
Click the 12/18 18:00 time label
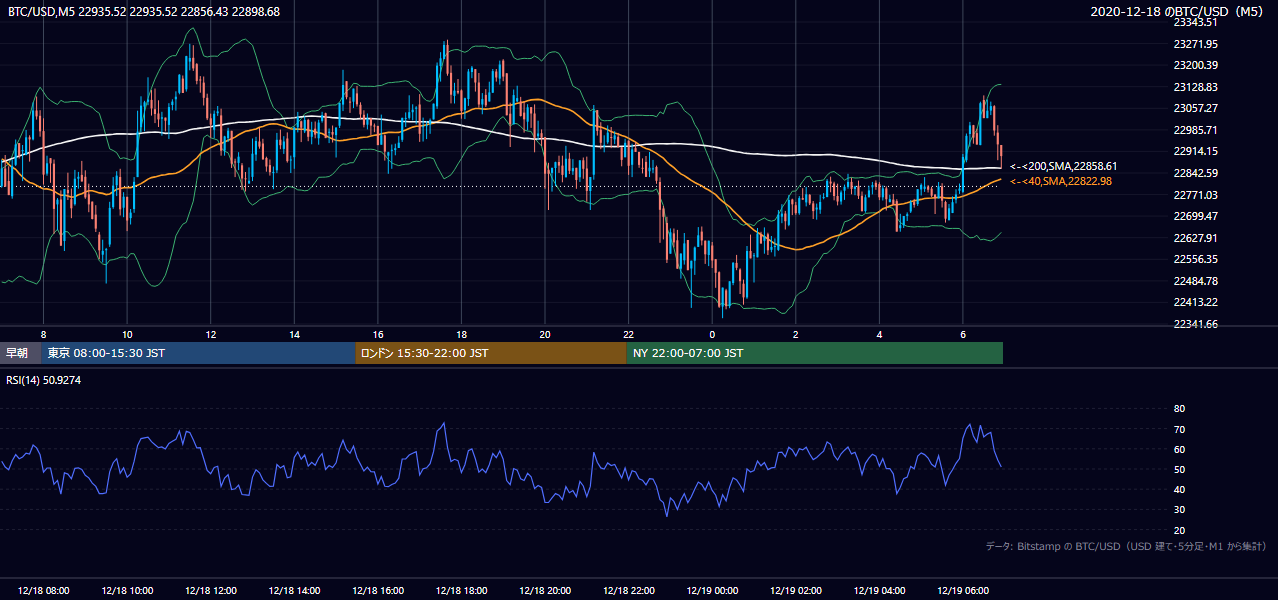click(x=461, y=591)
